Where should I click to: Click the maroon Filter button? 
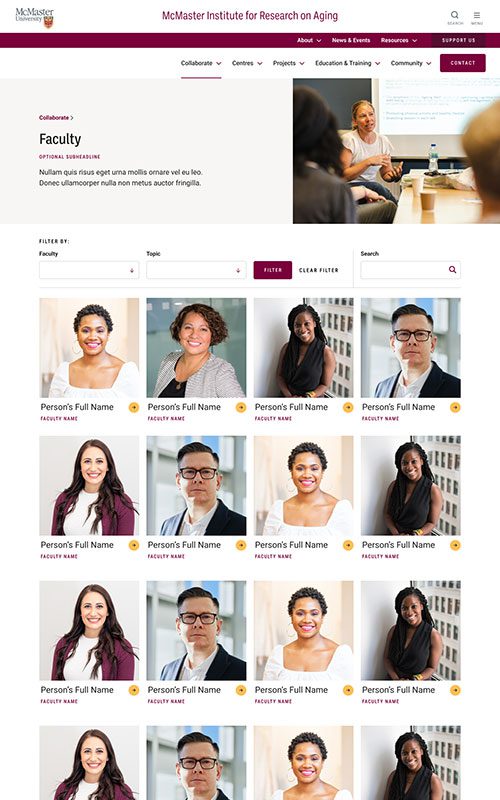tap(272, 270)
